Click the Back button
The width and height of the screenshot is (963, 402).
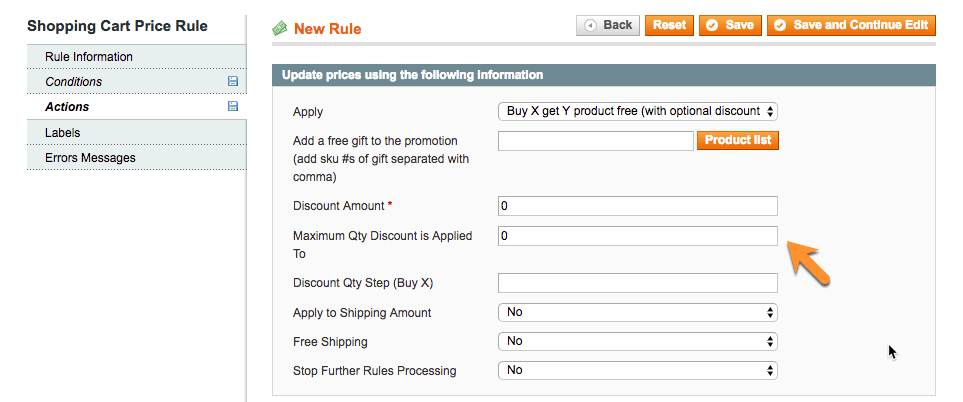click(608, 25)
